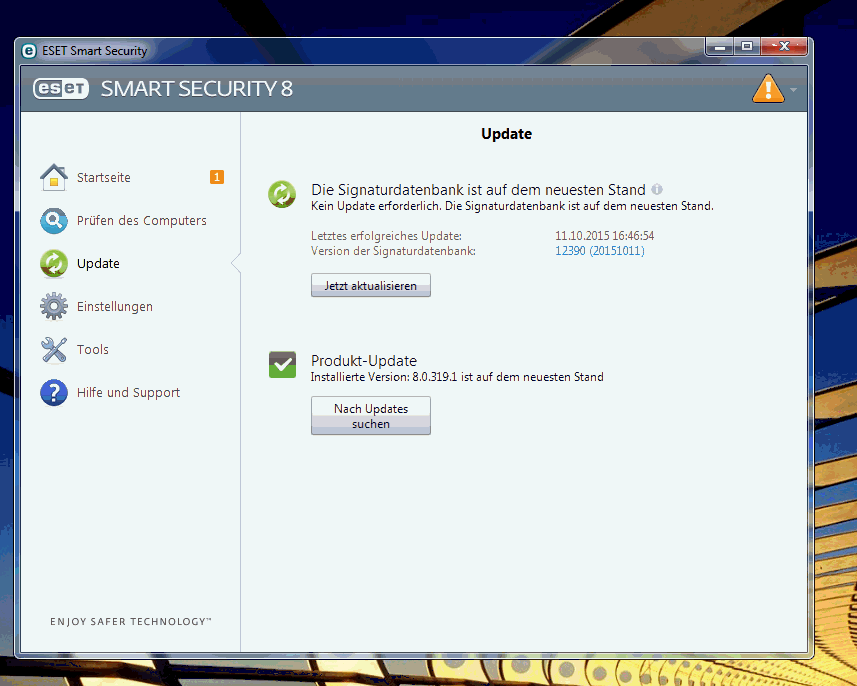Click the green Update sidebar icon
857x686 pixels.
(x=53, y=264)
